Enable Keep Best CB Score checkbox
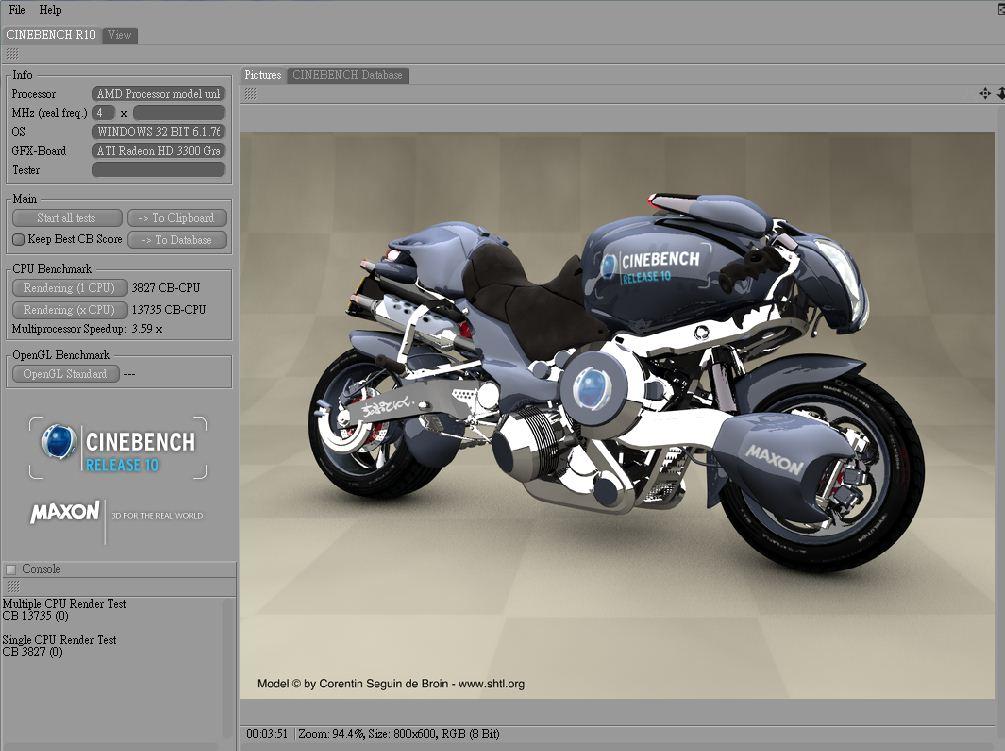Viewport: 1005px width, 751px height. pos(19,239)
